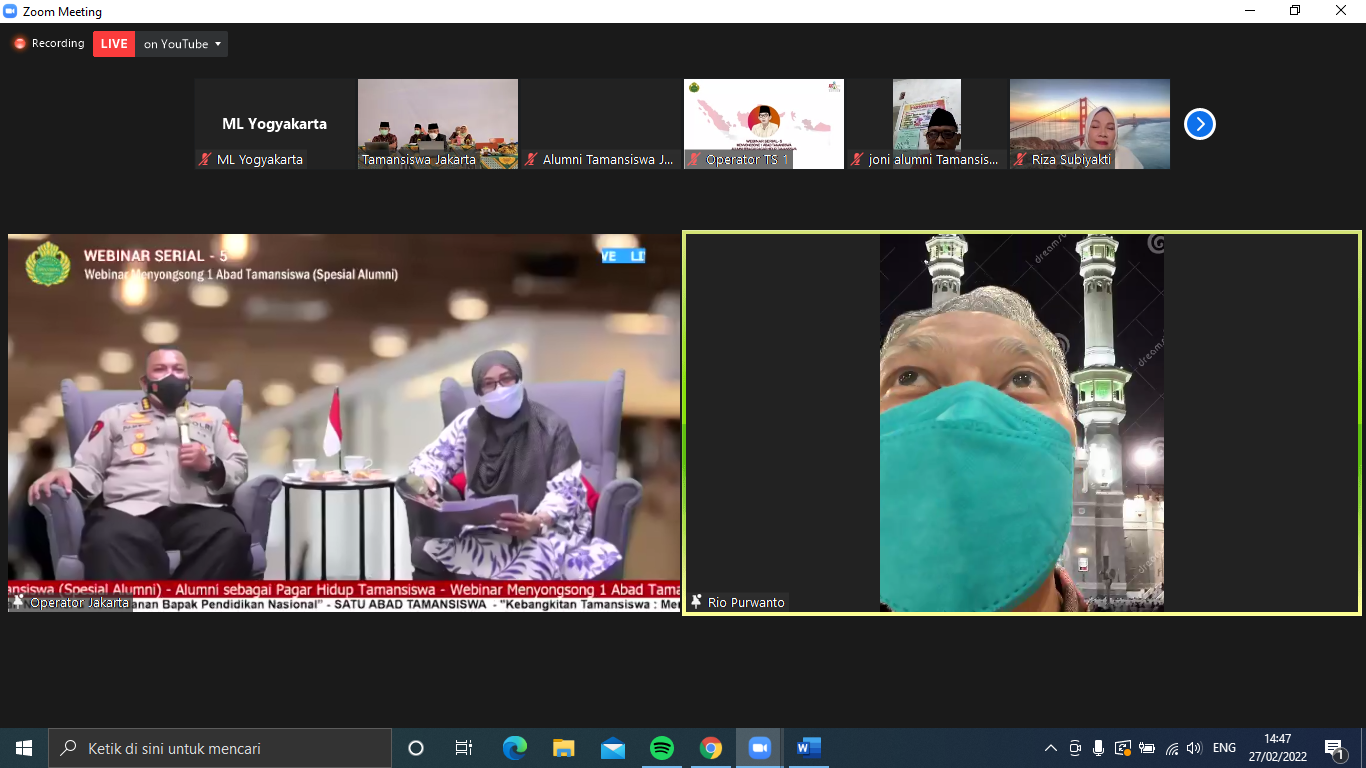Open the 'on YouTube' live stream dropdown

(182, 44)
